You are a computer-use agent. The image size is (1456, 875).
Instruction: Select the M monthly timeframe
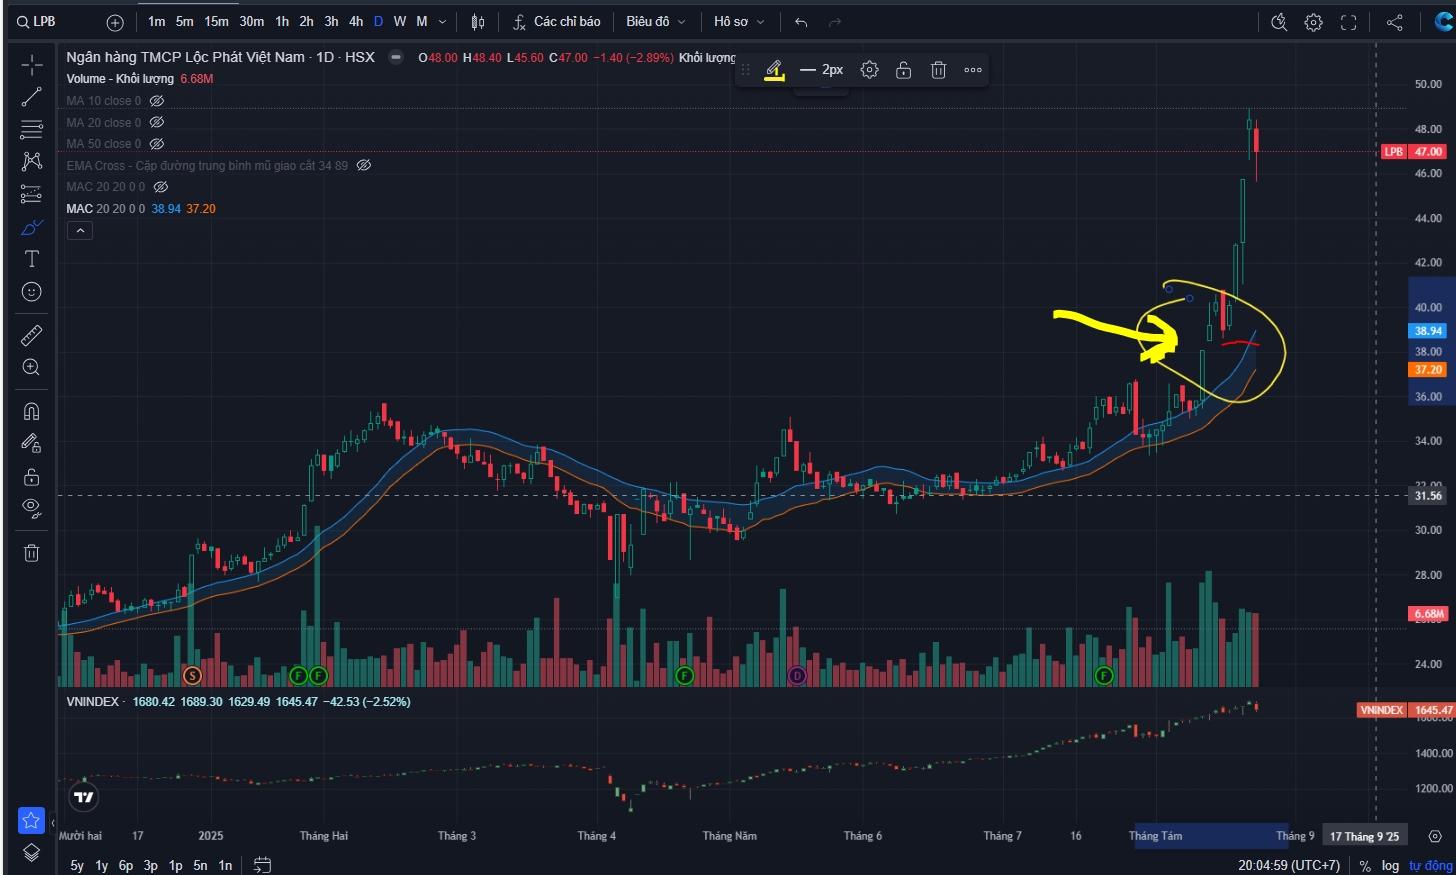[422, 22]
